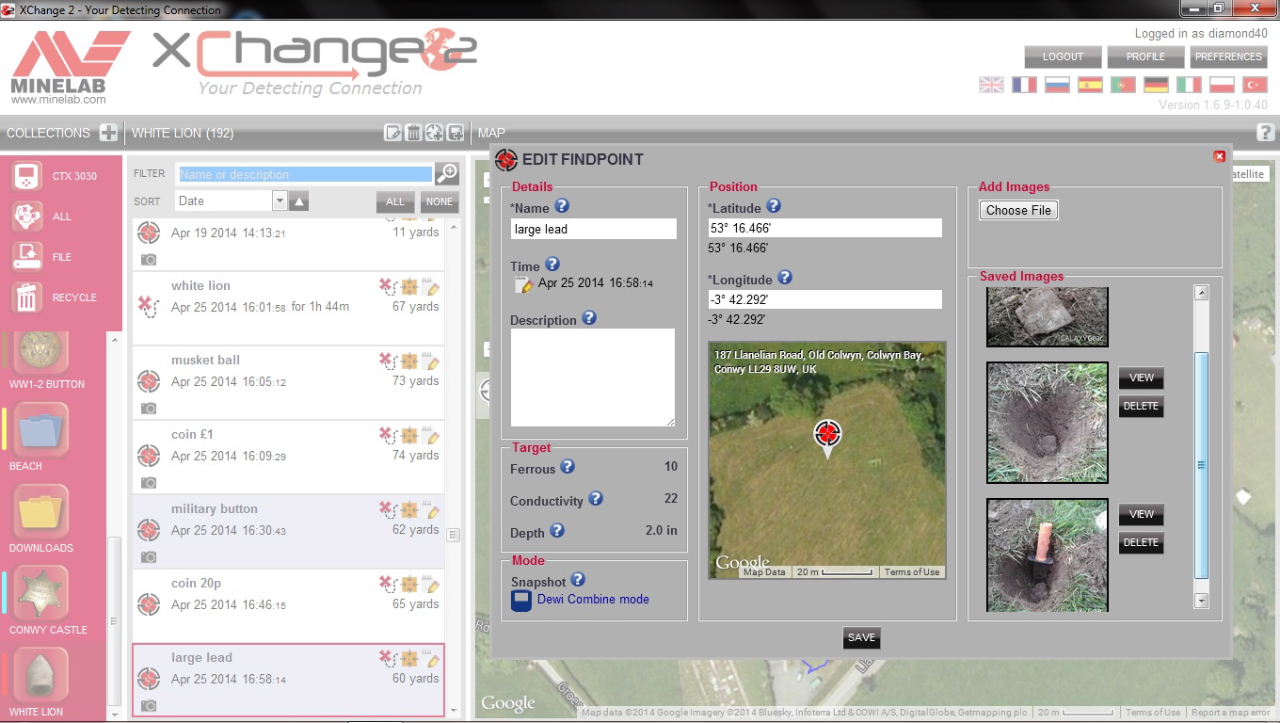Click the find list scroll down arrow
The image size is (1280, 723).
pyautogui.click(x=453, y=710)
